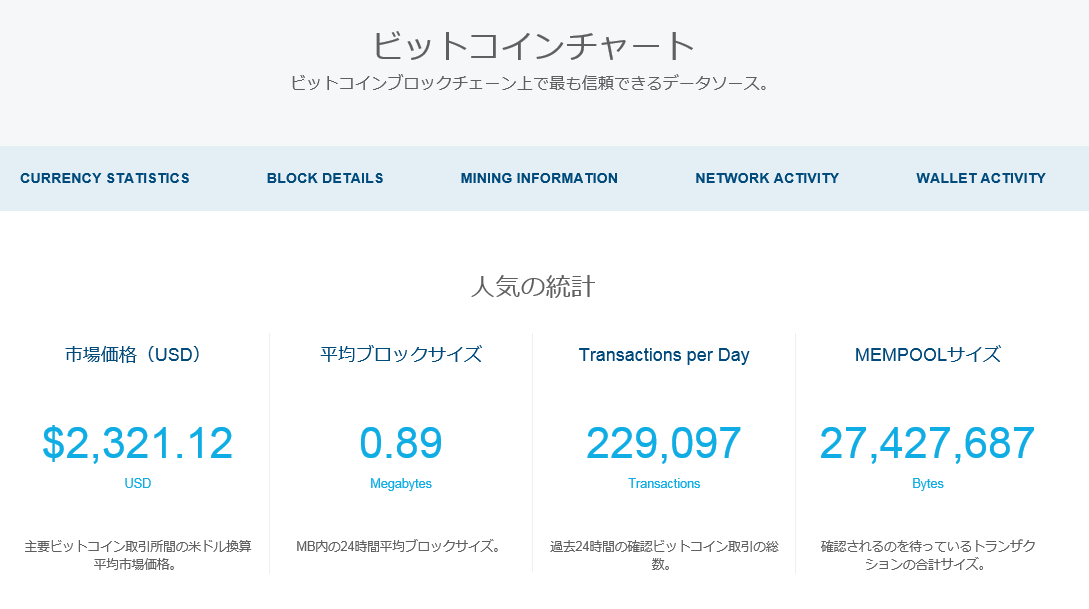
Task: Click the Bytes unit label
Action: (928, 484)
